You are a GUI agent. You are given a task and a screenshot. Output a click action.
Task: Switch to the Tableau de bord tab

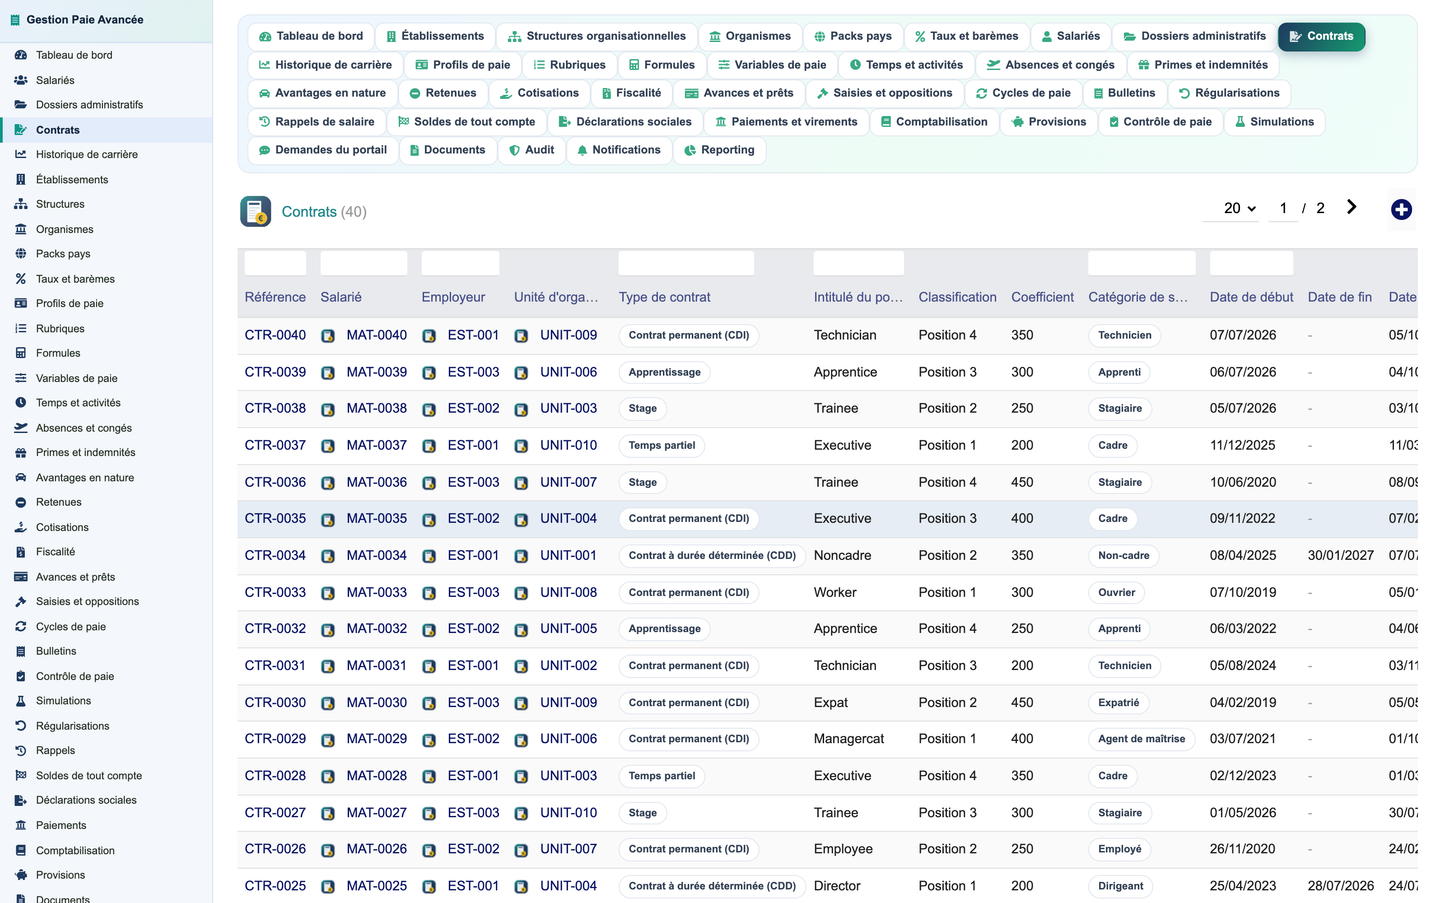point(311,36)
